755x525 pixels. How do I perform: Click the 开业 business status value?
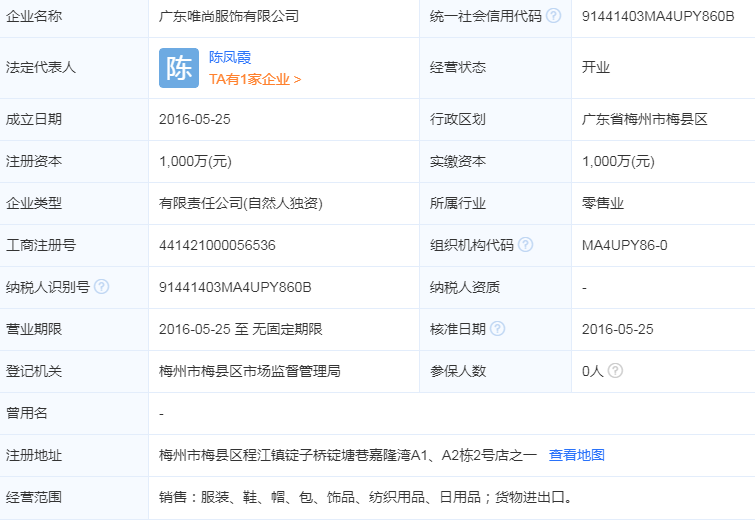[x=596, y=67]
